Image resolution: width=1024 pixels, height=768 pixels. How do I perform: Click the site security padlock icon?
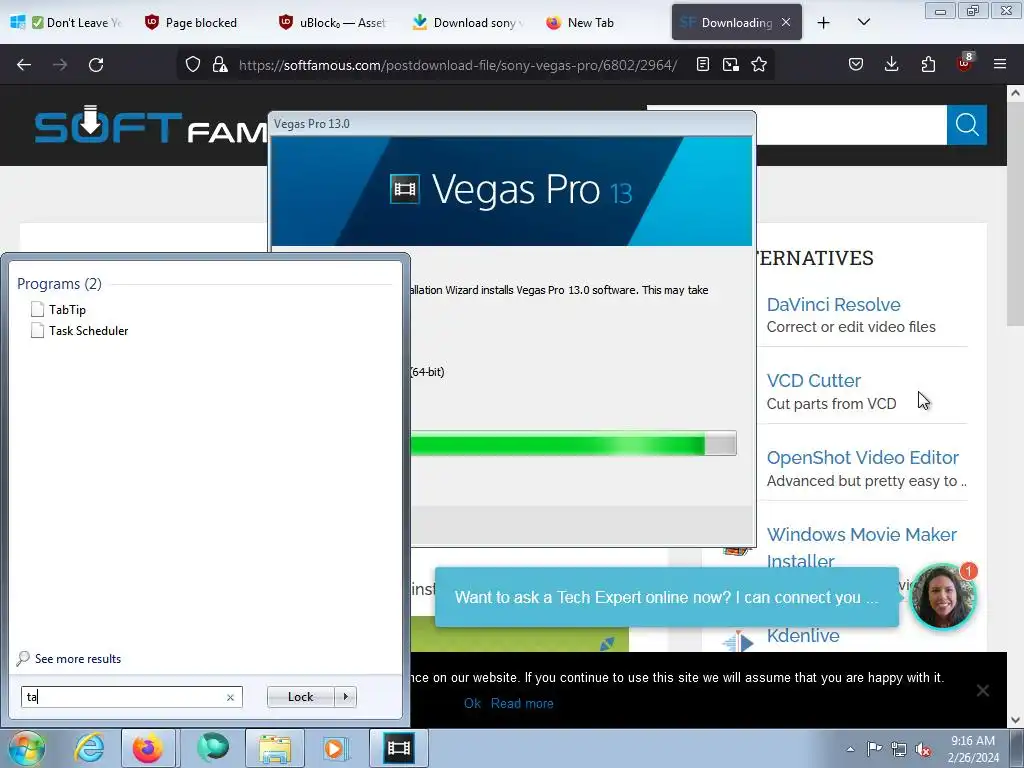click(220, 64)
